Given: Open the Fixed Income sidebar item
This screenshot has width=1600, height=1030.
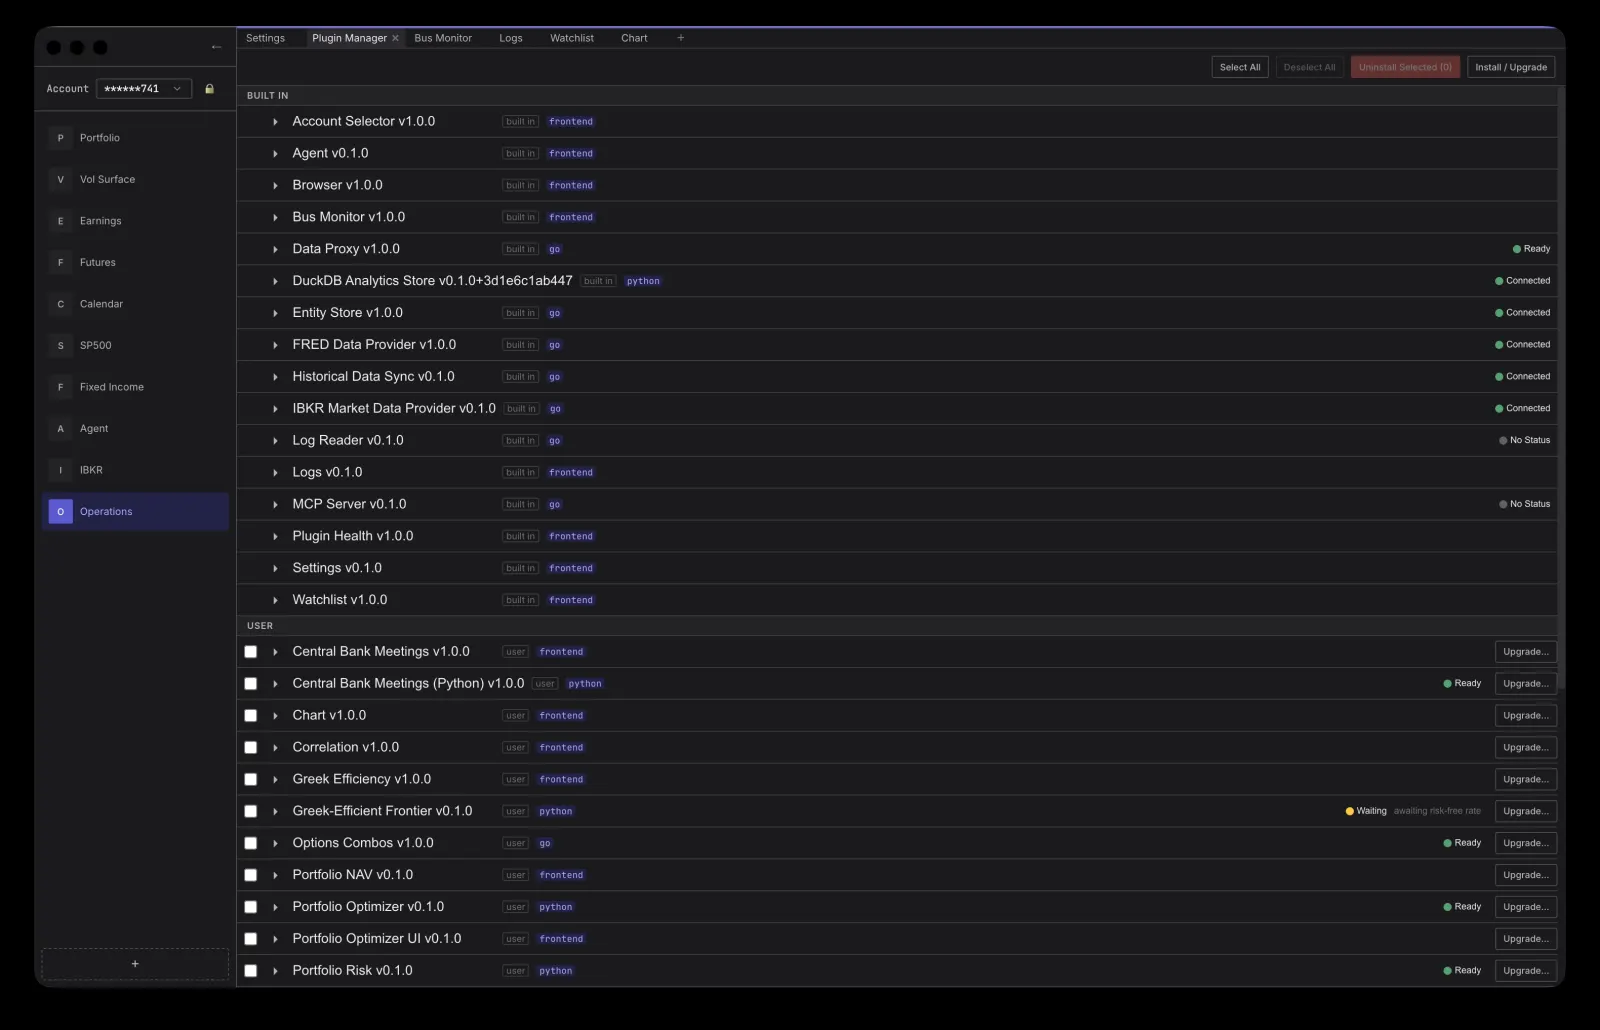Looking at the screenshot, I should (x=135, y=387).
